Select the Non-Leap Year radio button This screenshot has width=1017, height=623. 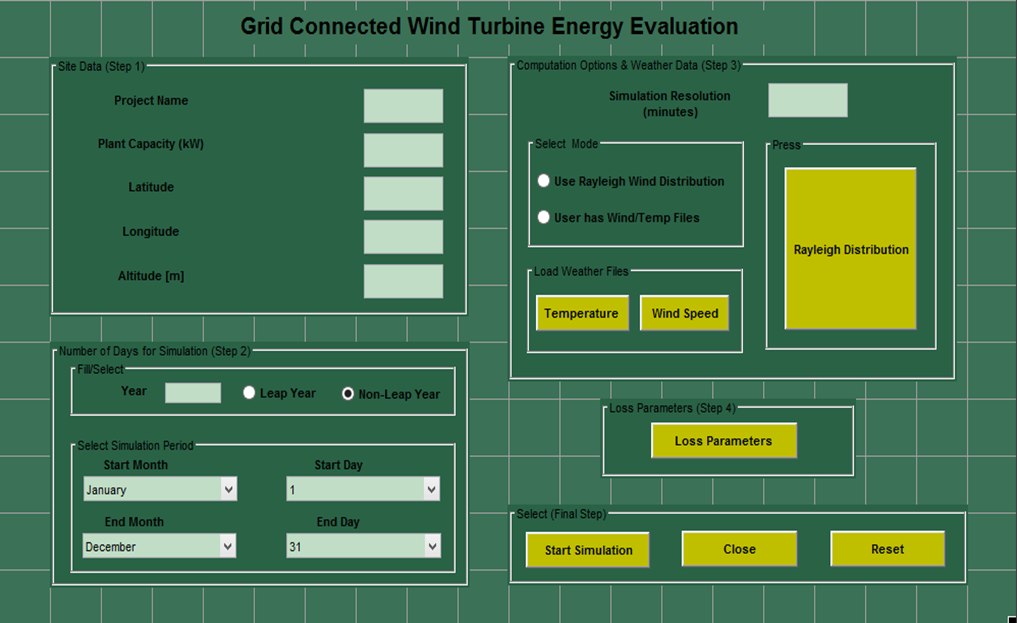coord(348,394)
